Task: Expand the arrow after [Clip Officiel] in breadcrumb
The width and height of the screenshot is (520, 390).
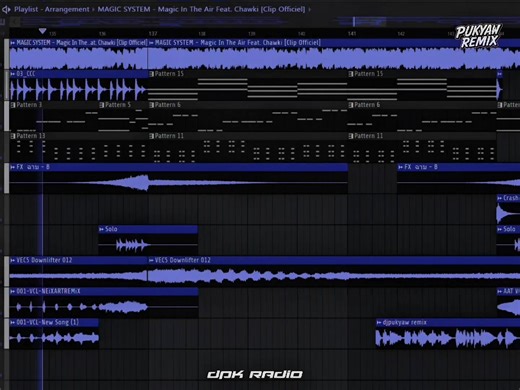Action: click(310, 9)
